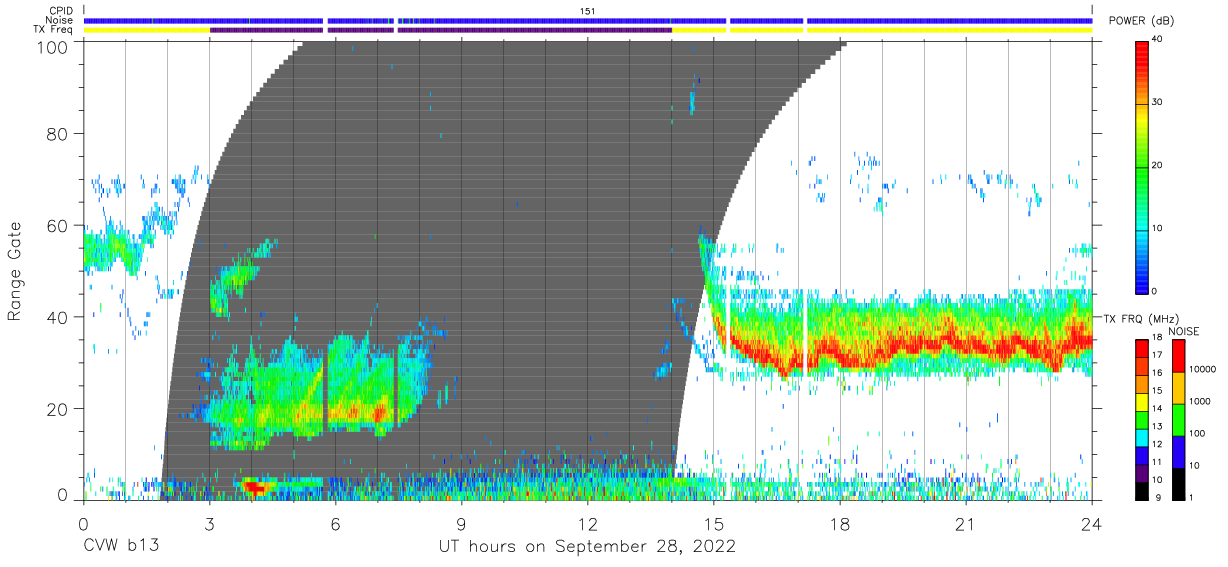Click the x-axis tick label '6'

pos(335,523)
